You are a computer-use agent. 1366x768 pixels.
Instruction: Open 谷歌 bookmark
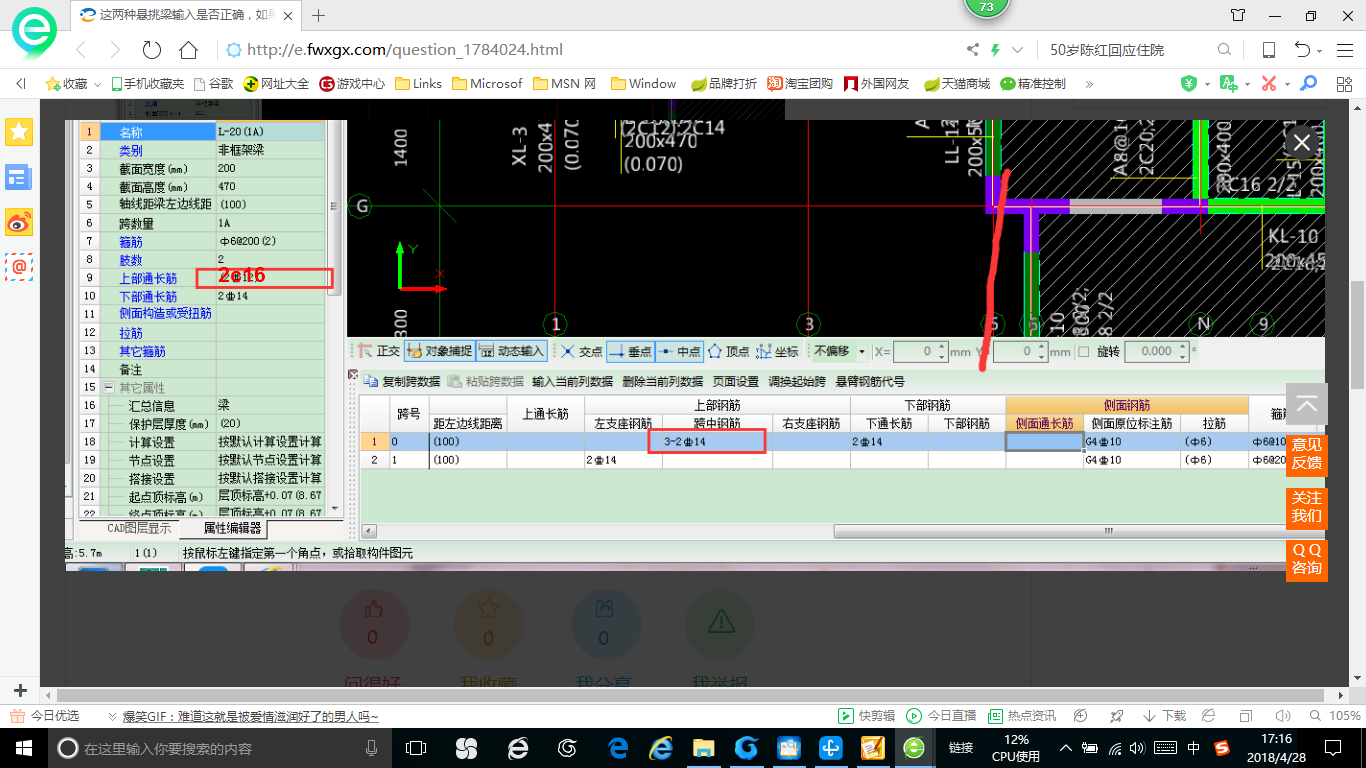pyautogui.click(x=214, y=84)
